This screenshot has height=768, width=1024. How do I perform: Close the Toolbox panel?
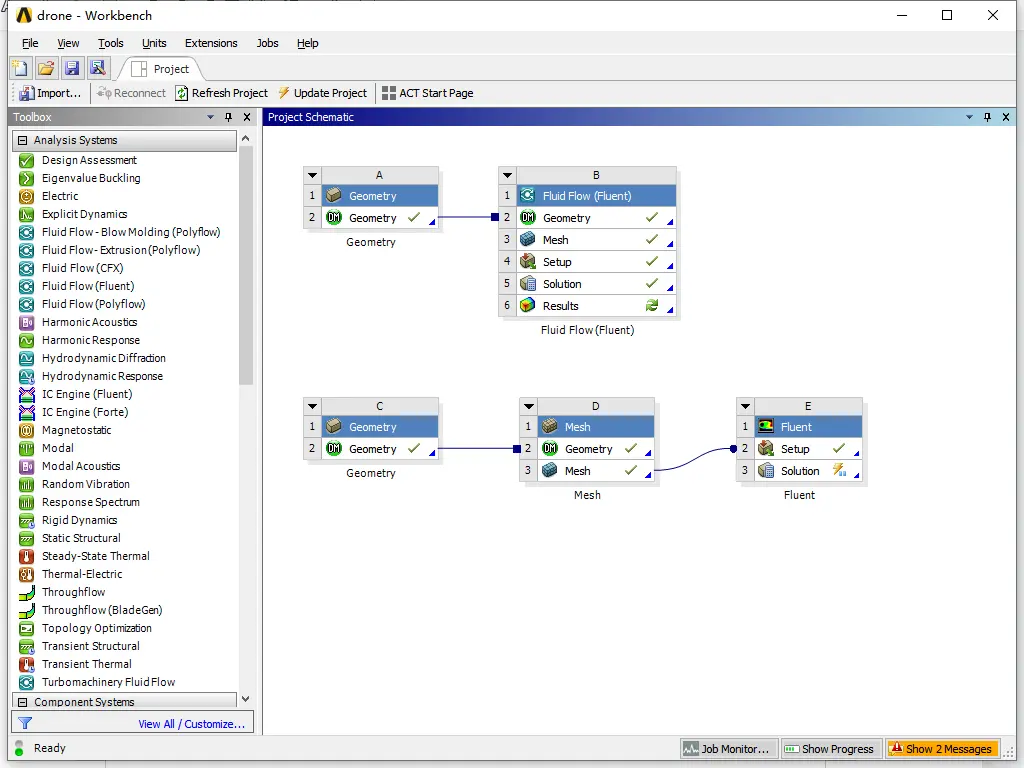click(247, 118)
